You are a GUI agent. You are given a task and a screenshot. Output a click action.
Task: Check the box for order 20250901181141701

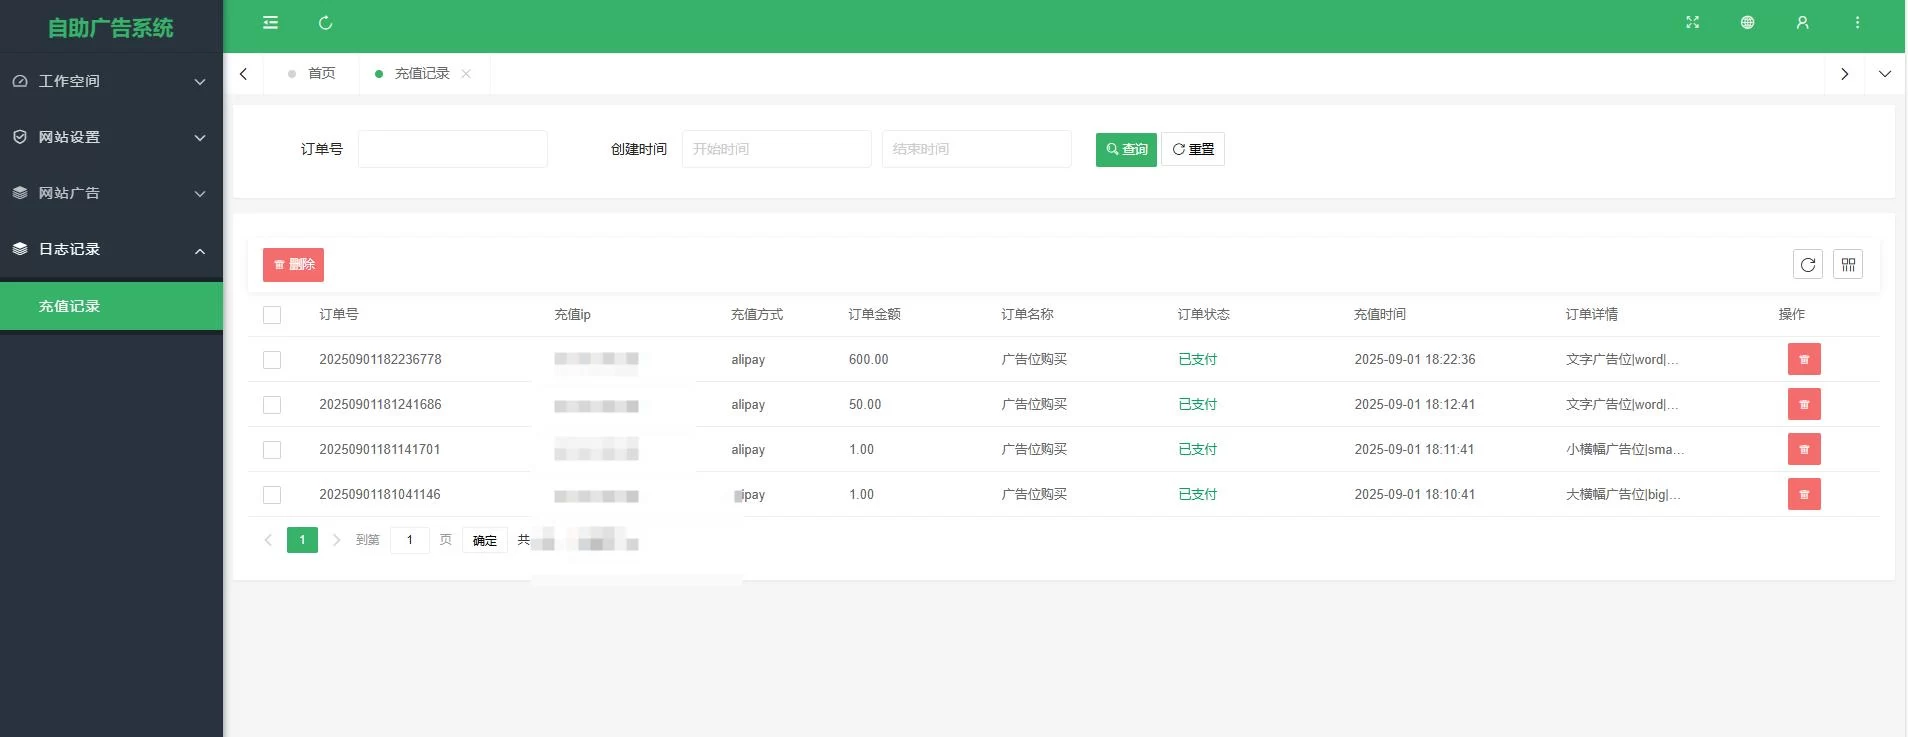click(x=272, y=450)
